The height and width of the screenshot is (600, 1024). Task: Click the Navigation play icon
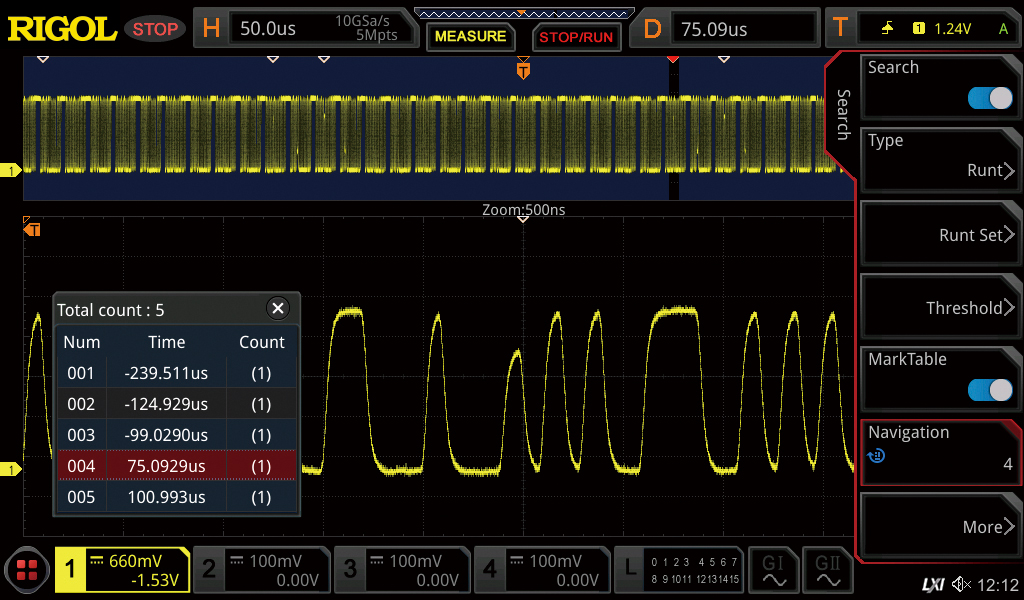tap(876, 456)
